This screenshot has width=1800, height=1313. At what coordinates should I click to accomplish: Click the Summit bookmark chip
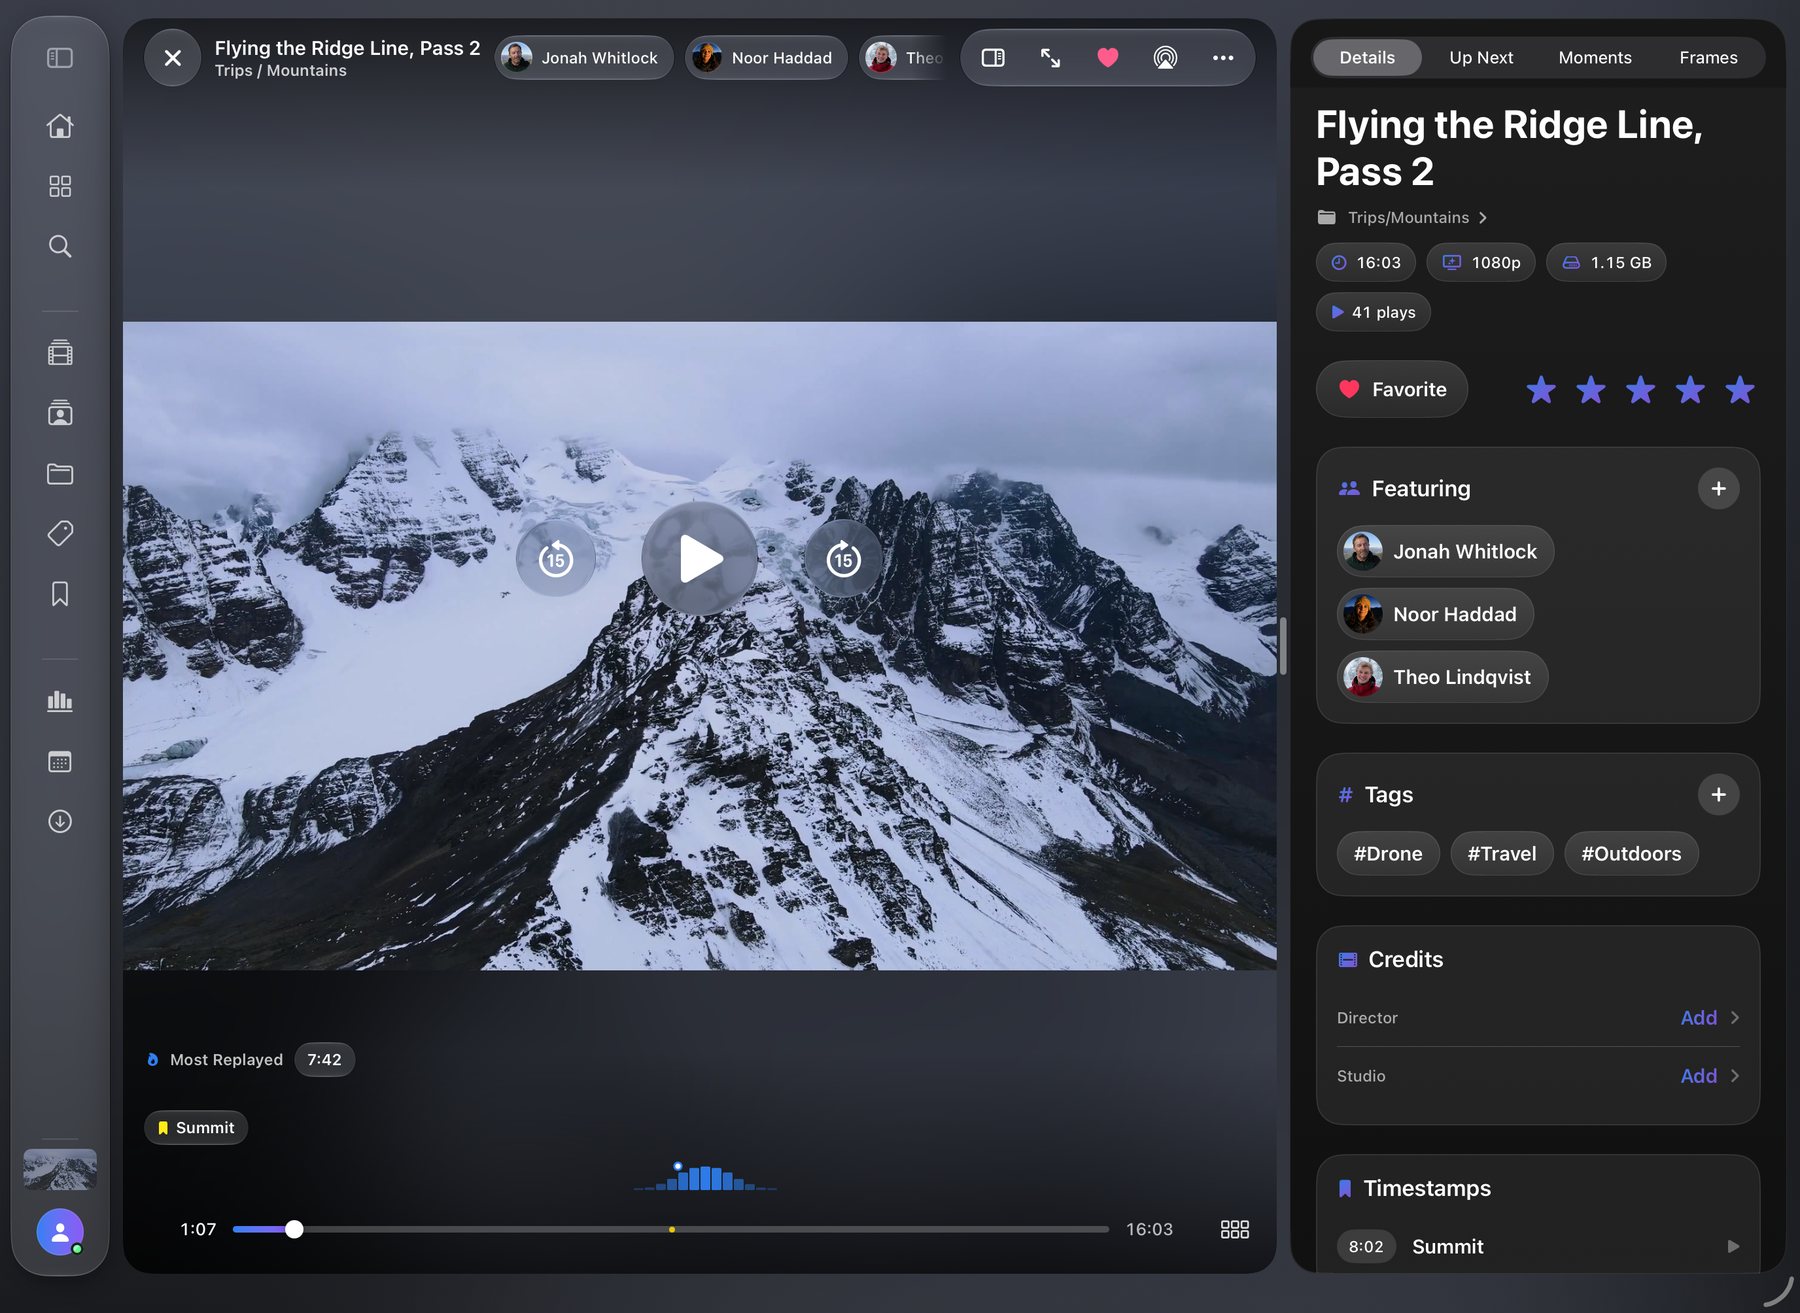(196, 1128)
